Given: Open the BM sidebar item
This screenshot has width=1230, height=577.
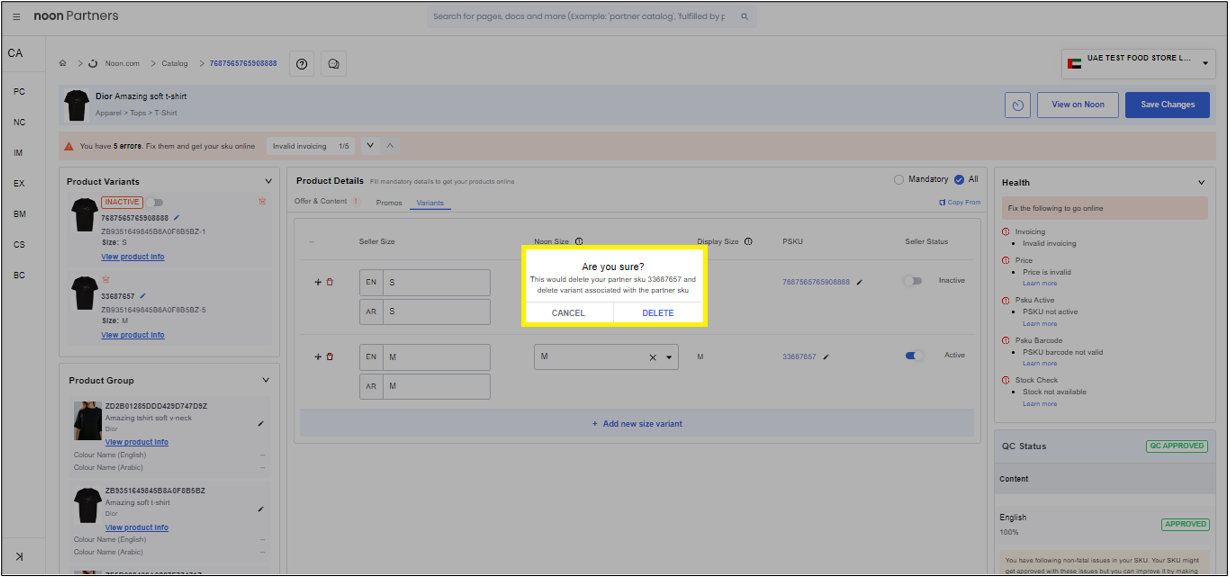Looking at the screenshot, I should pos(20,214).
